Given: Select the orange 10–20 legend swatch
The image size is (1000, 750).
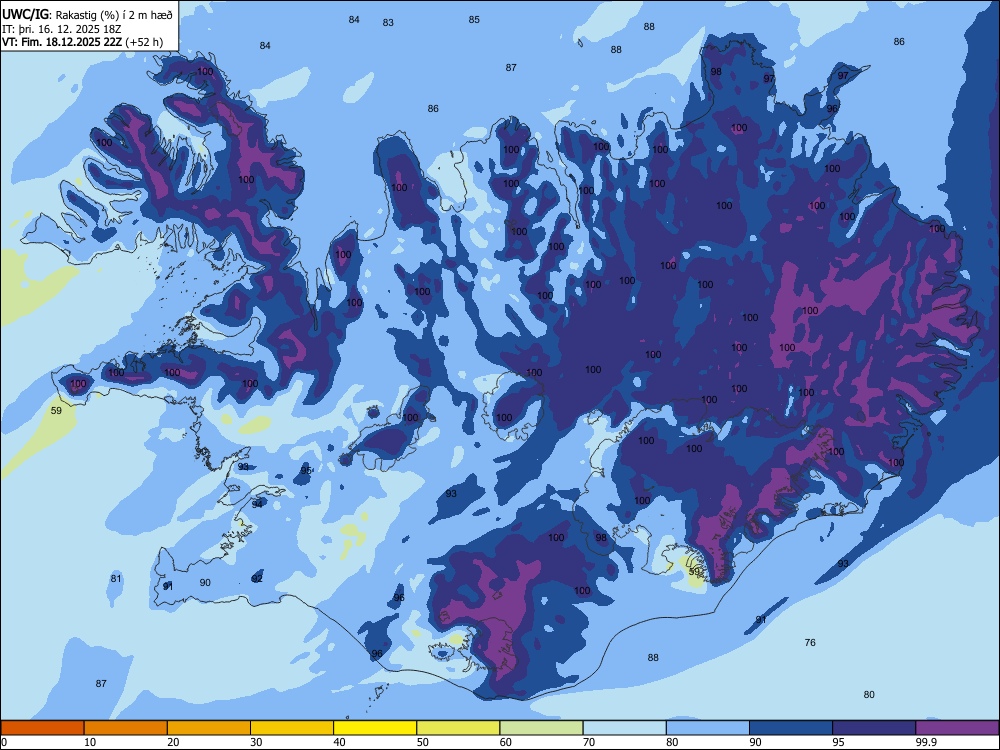Looking at the screenshot, I should pos(126,728).
